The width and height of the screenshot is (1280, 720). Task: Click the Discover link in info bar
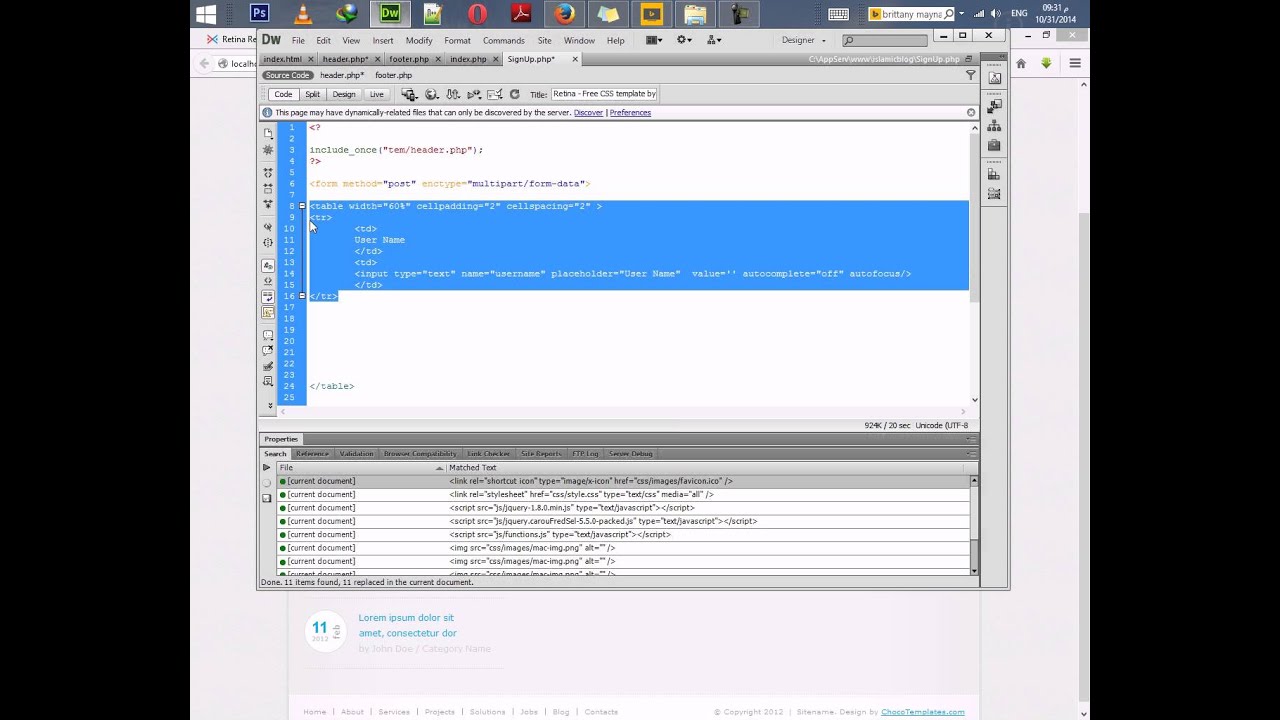[588, 113]
